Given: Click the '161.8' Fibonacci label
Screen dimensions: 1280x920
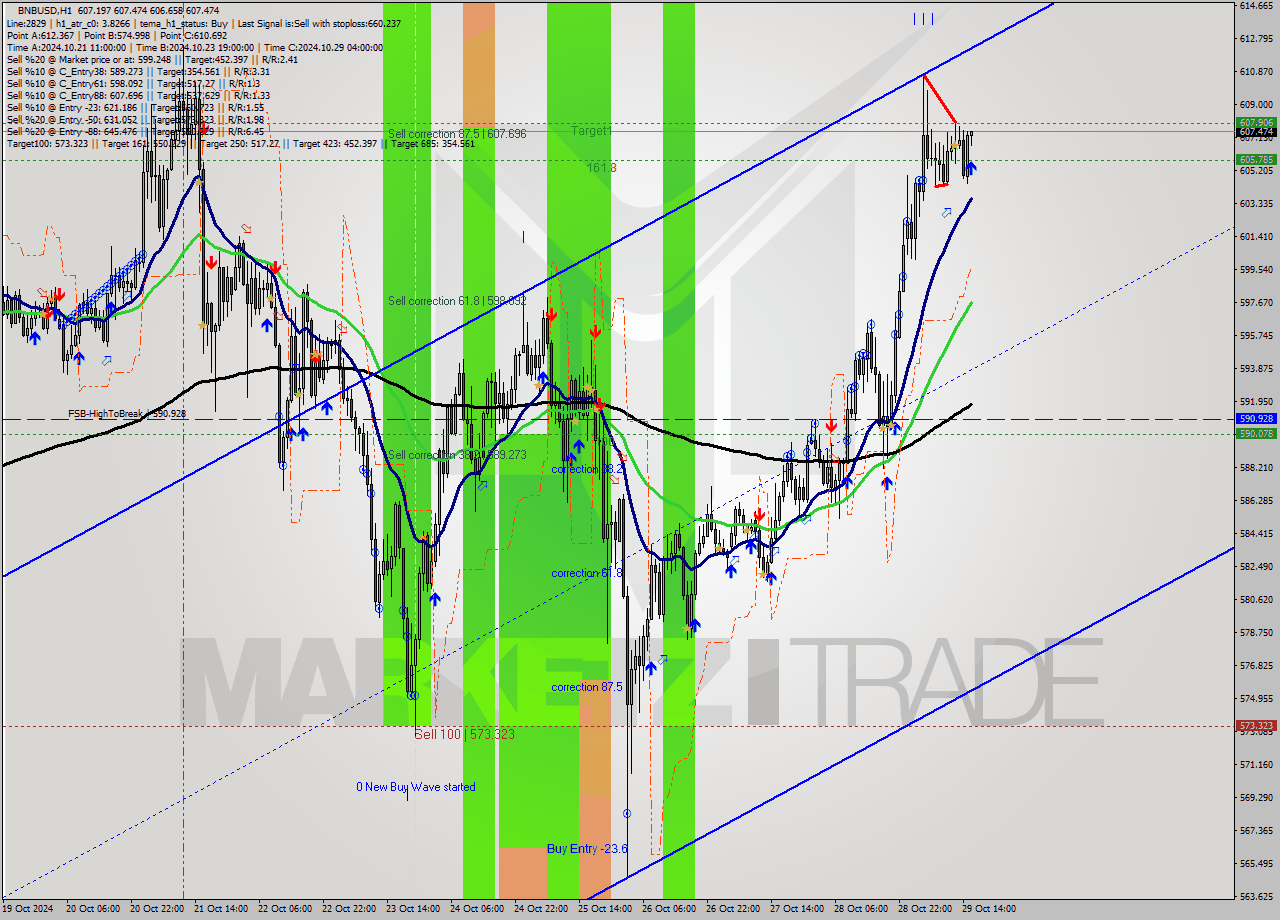Looking at the screenshot, I should point(601,168).
